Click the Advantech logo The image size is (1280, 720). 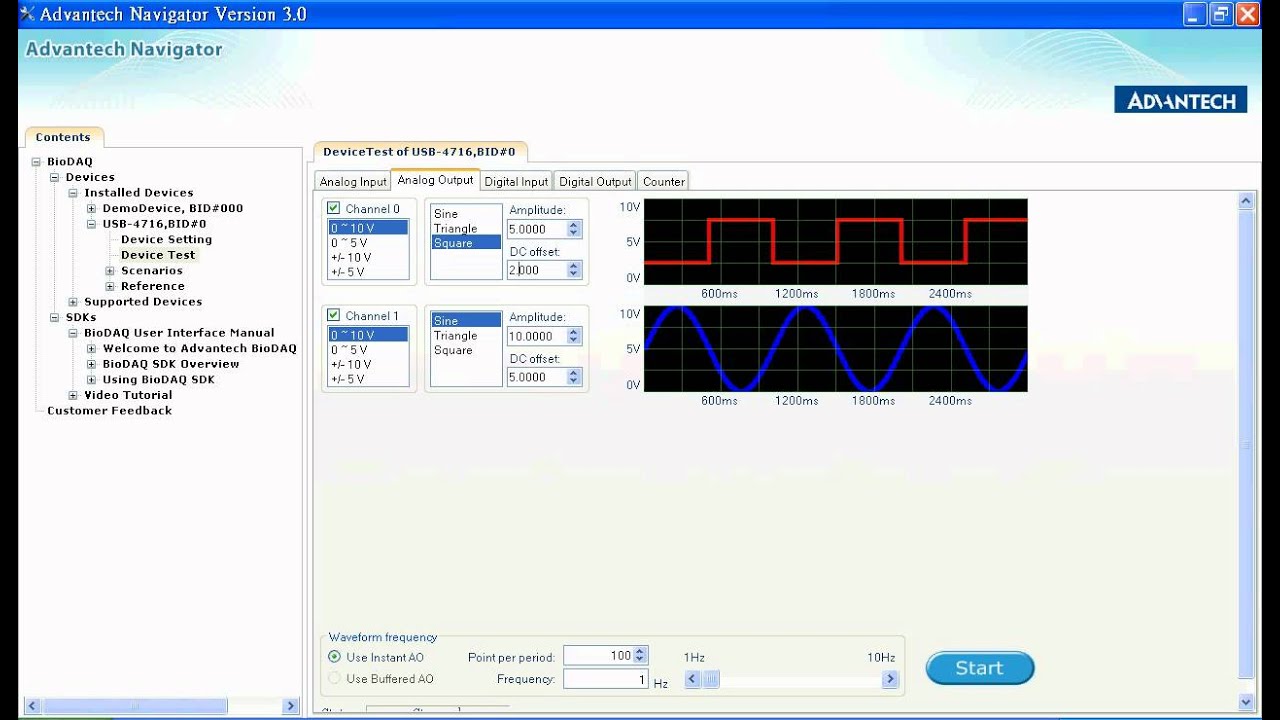[1181, 100]
